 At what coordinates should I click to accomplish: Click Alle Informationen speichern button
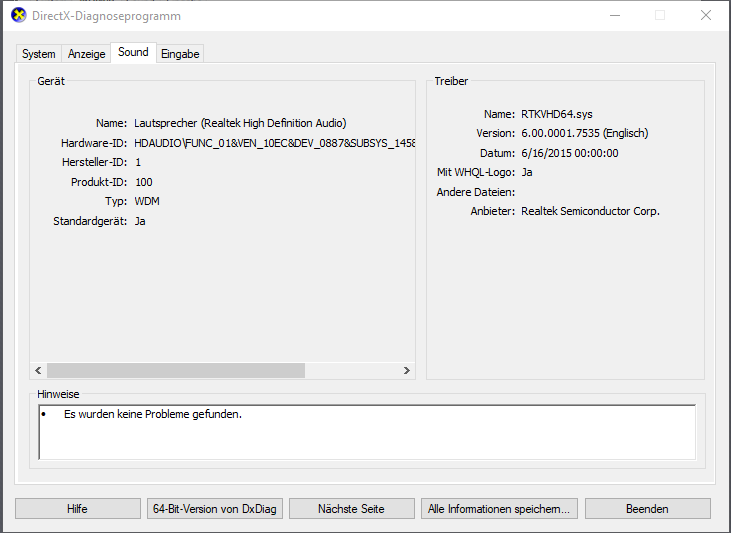(499, 509)
